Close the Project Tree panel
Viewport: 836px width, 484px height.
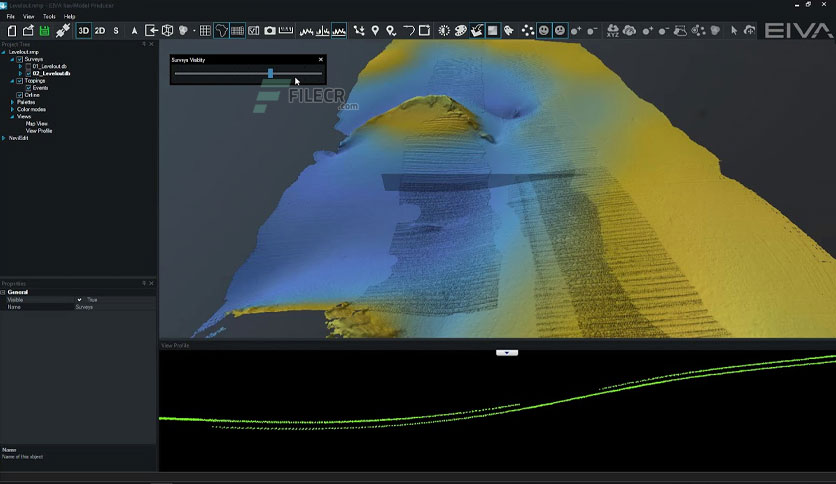[151, 44]
